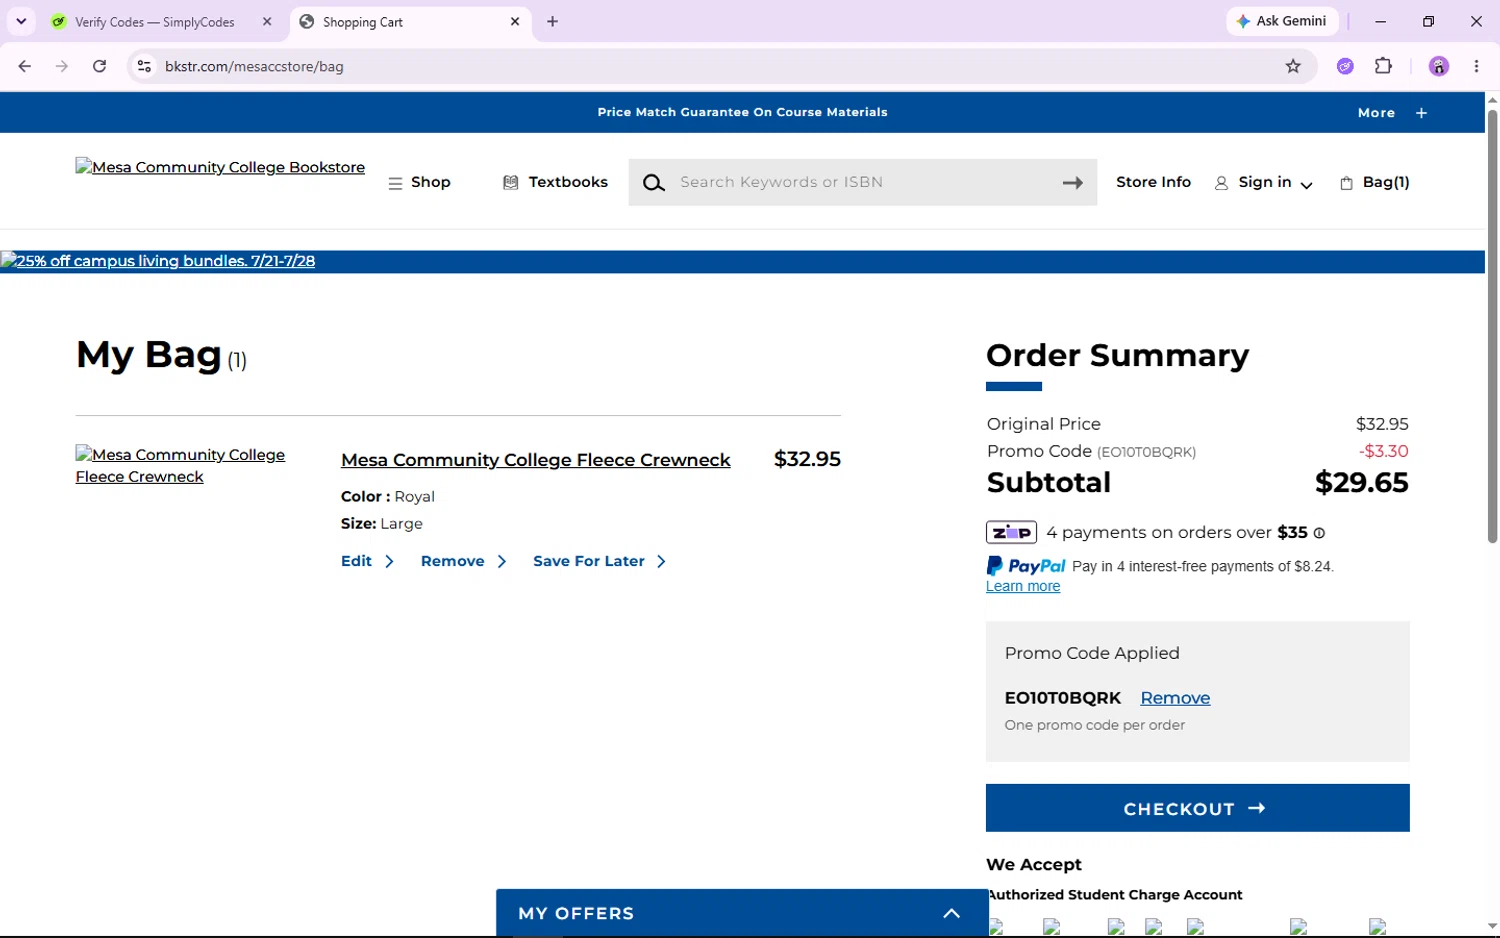1500x938 pixels.
Task: Open the Mesa Community College Fleece Crewneck title link
Action: coord(536,460)
